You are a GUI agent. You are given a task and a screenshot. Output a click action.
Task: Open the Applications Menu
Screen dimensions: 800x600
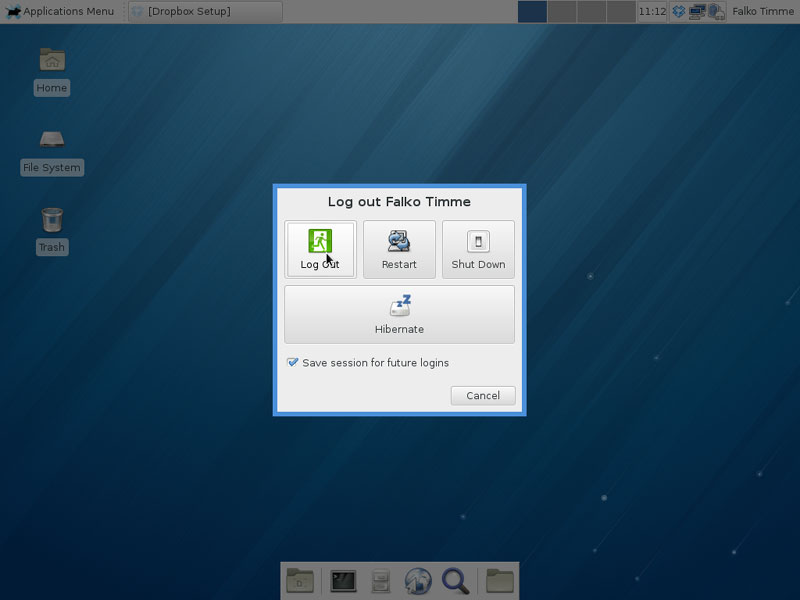tap(60, 11)
